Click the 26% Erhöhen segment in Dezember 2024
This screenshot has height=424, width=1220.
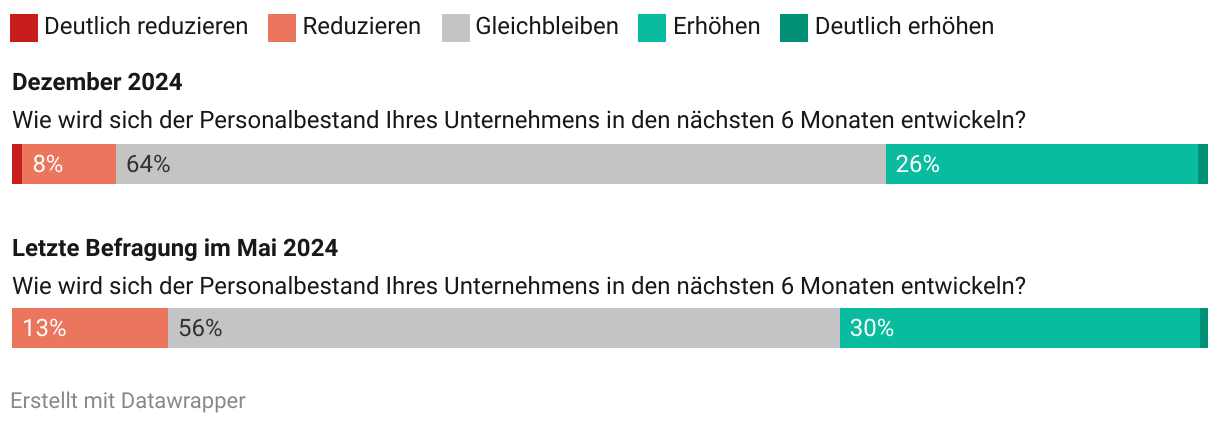pos(1042,164)
